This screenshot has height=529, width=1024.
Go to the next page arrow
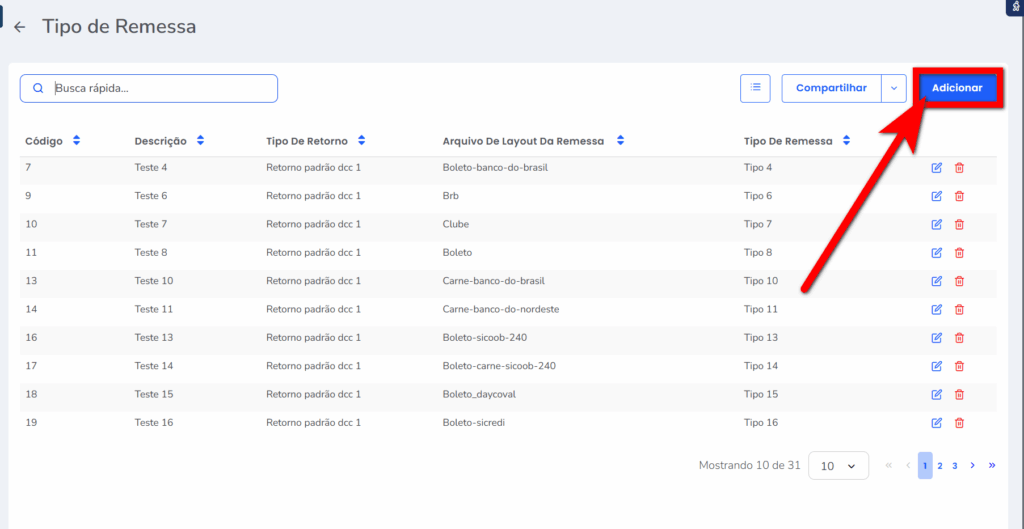coord(972,466)
